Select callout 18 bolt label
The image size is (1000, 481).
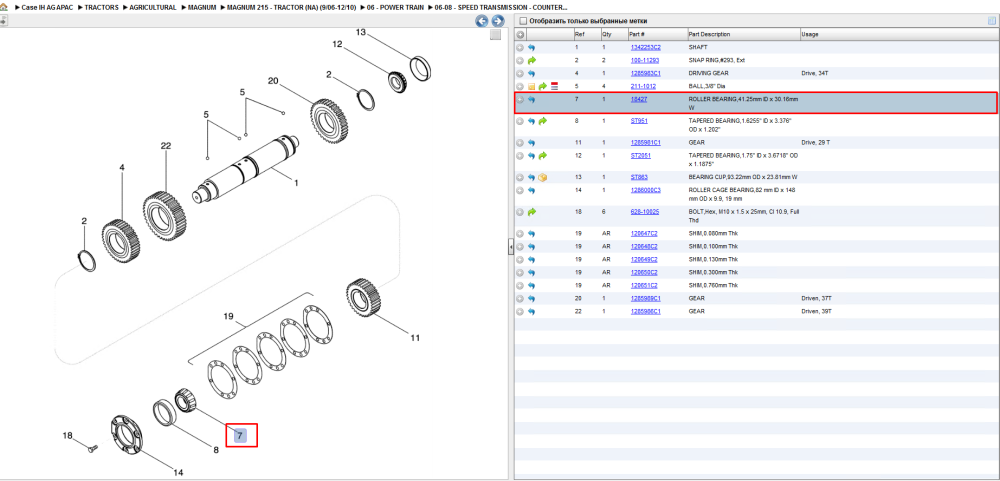coord(68,436)
